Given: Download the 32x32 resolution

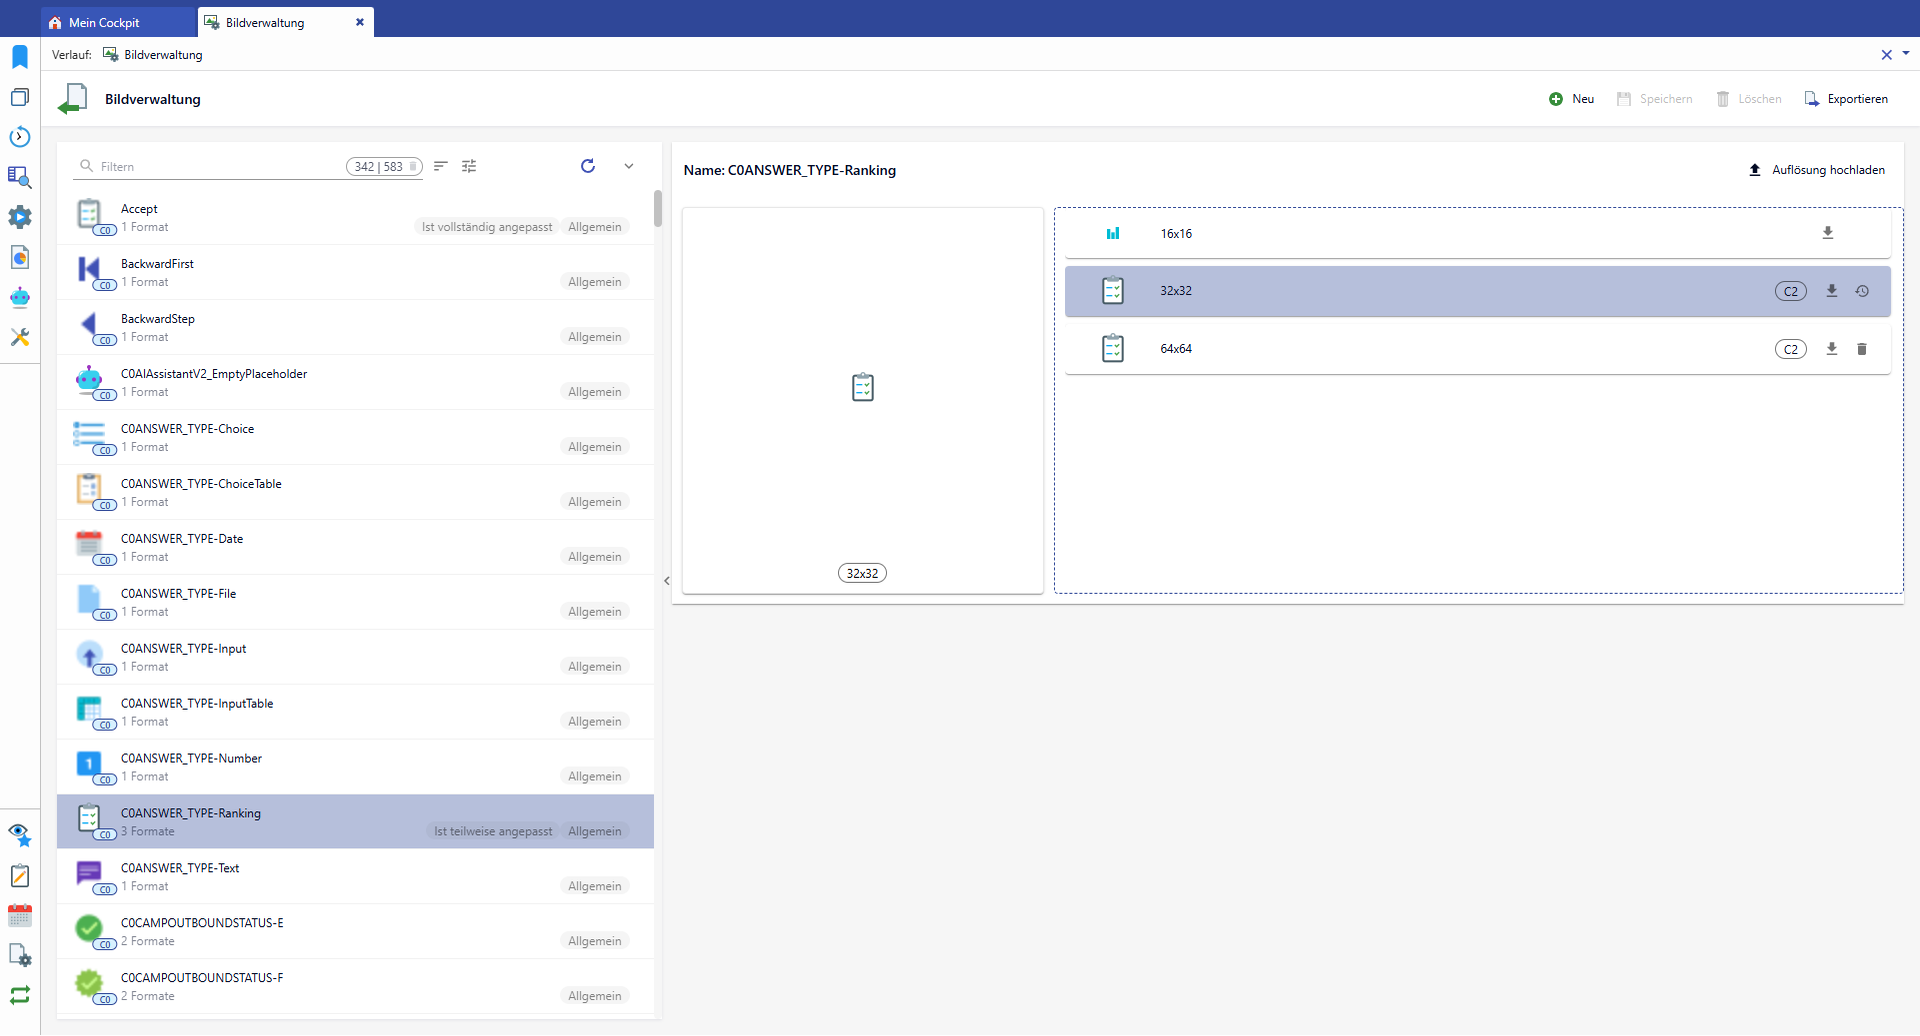Looking at the screenshot, I should [1832, 291].
